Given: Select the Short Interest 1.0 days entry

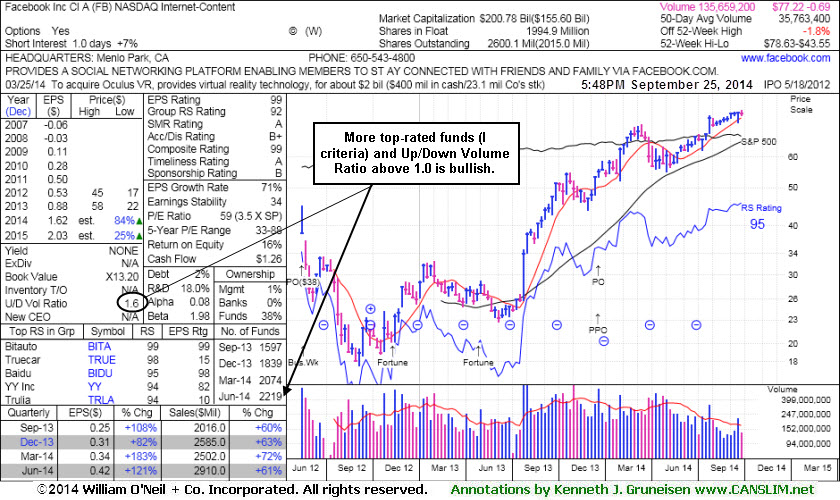Looking at the screenshot, I should coord(71,44).
